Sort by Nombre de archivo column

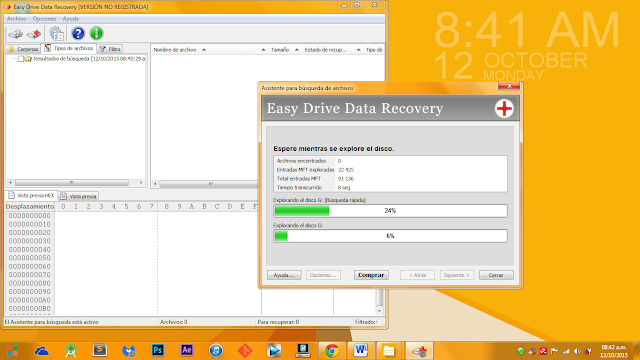[198, 50]
